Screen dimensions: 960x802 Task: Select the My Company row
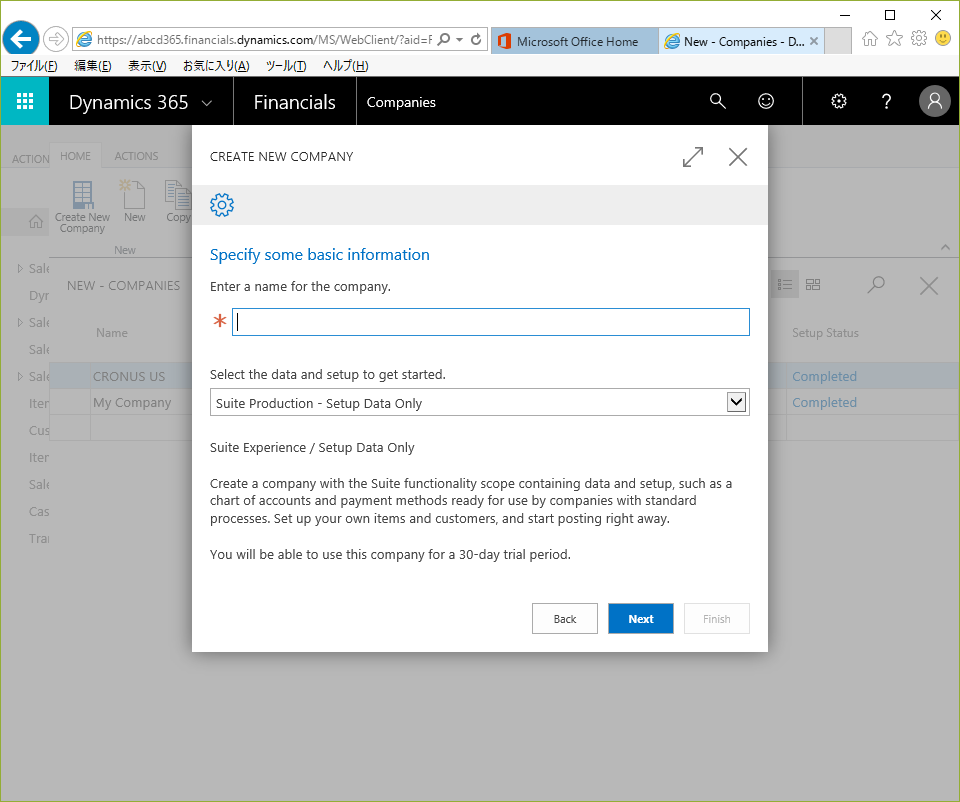(x=132, y=402)
